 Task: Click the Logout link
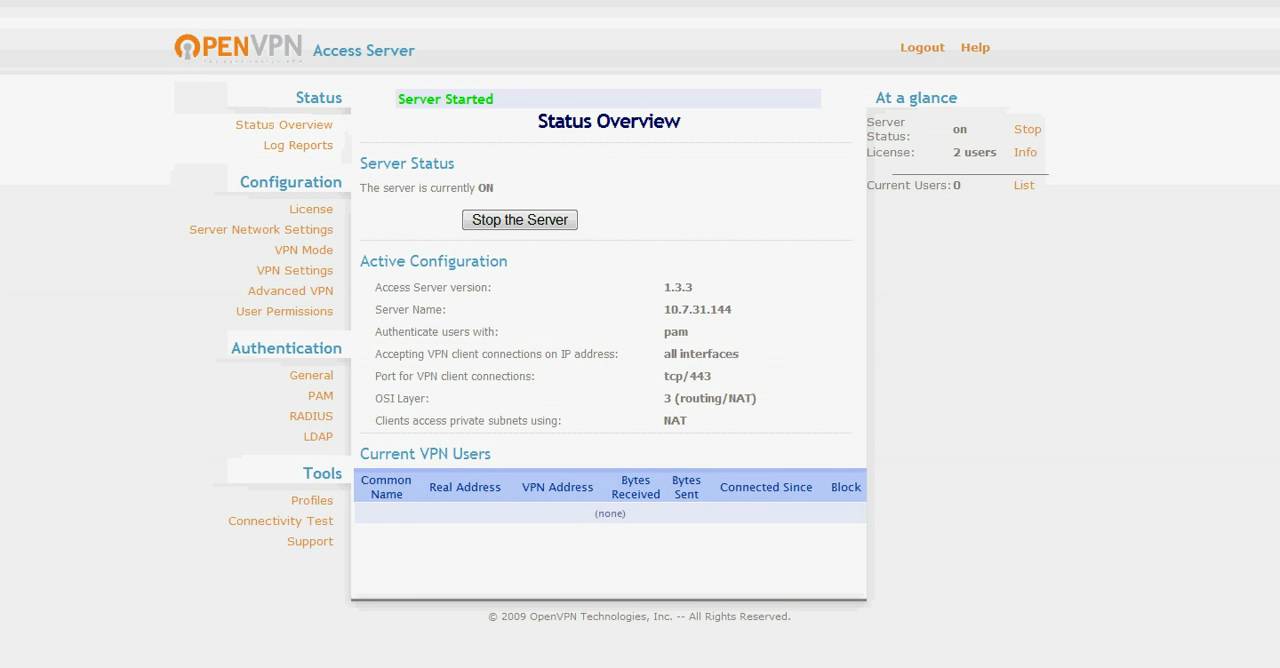pyautogui.click(x=922, y=47)
